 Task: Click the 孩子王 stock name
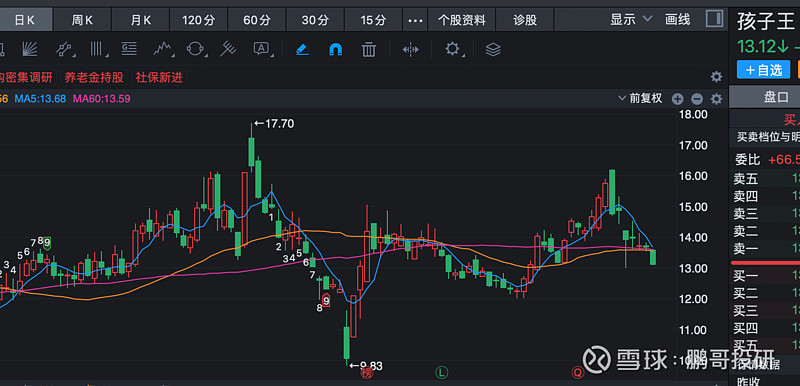(x=767, y=22)
